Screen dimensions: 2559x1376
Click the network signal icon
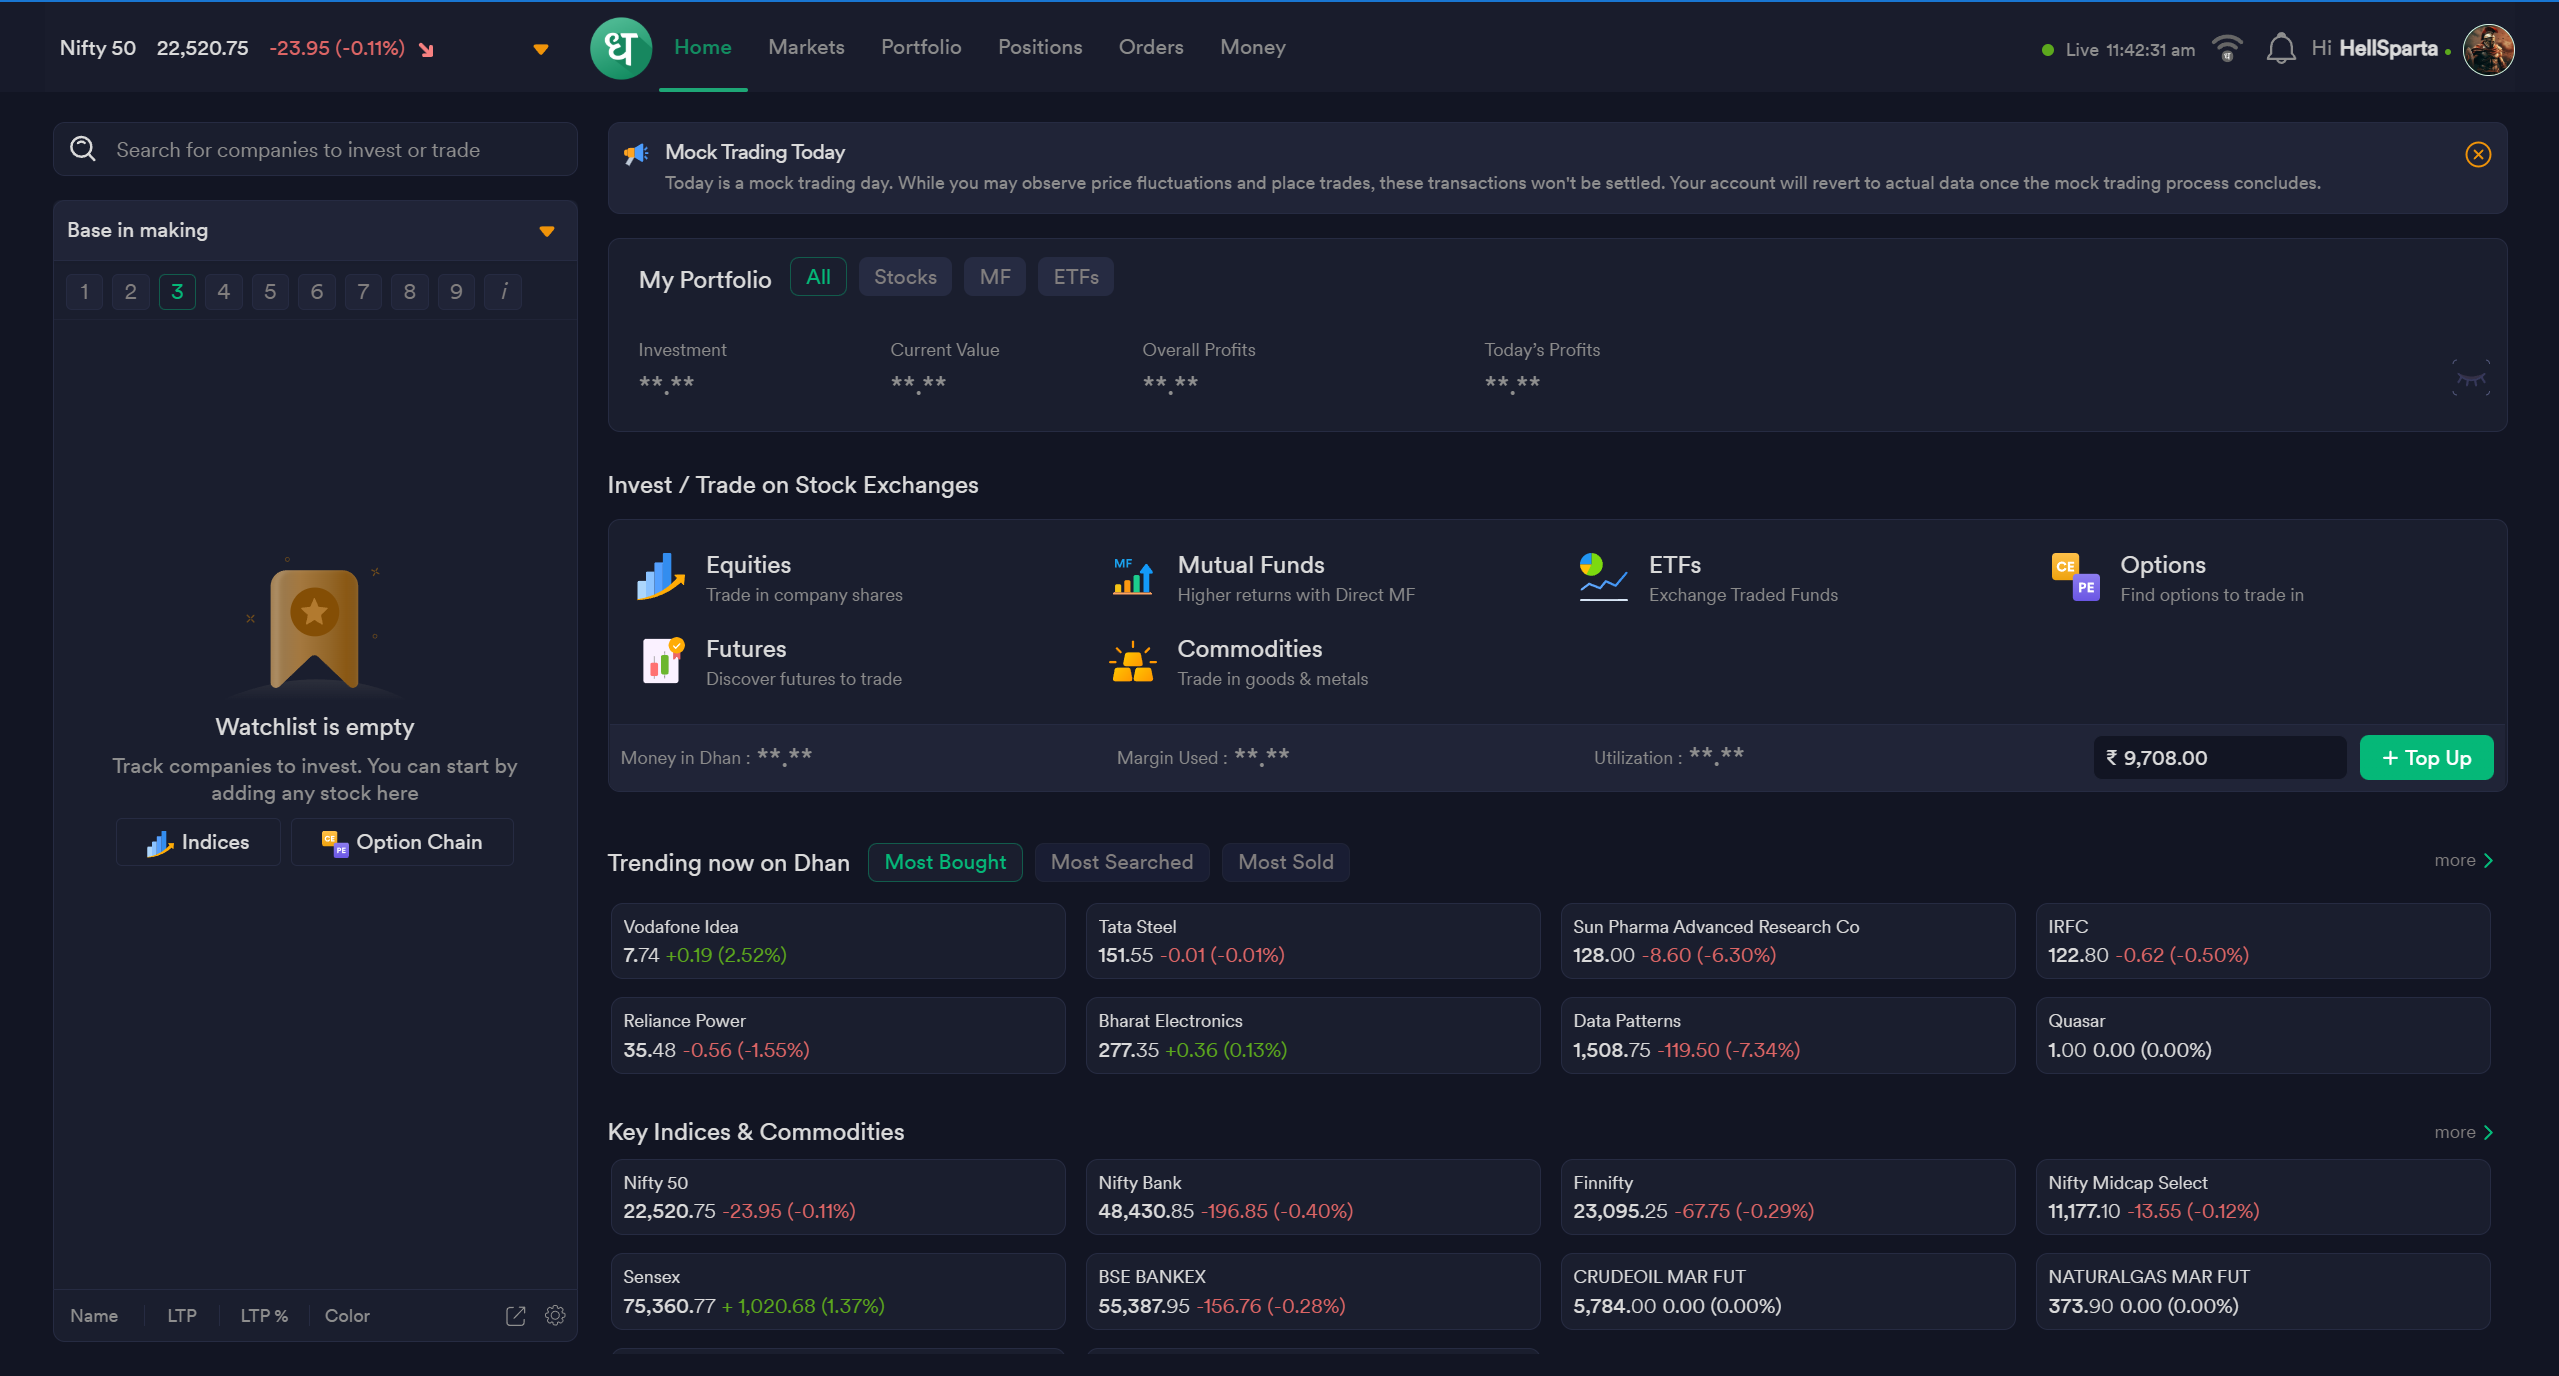click(2227, 48)
